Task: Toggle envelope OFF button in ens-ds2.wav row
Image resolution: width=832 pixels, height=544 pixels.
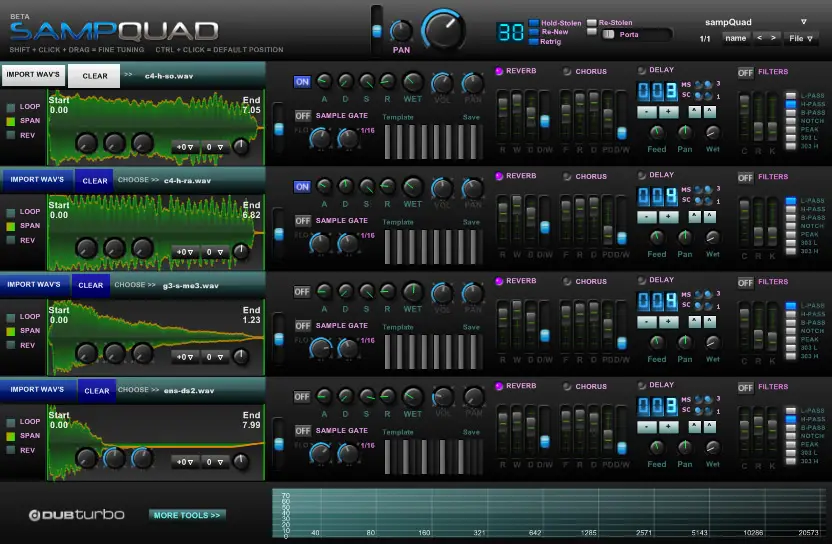Action: pyautogui.click(x=302, y=397)
